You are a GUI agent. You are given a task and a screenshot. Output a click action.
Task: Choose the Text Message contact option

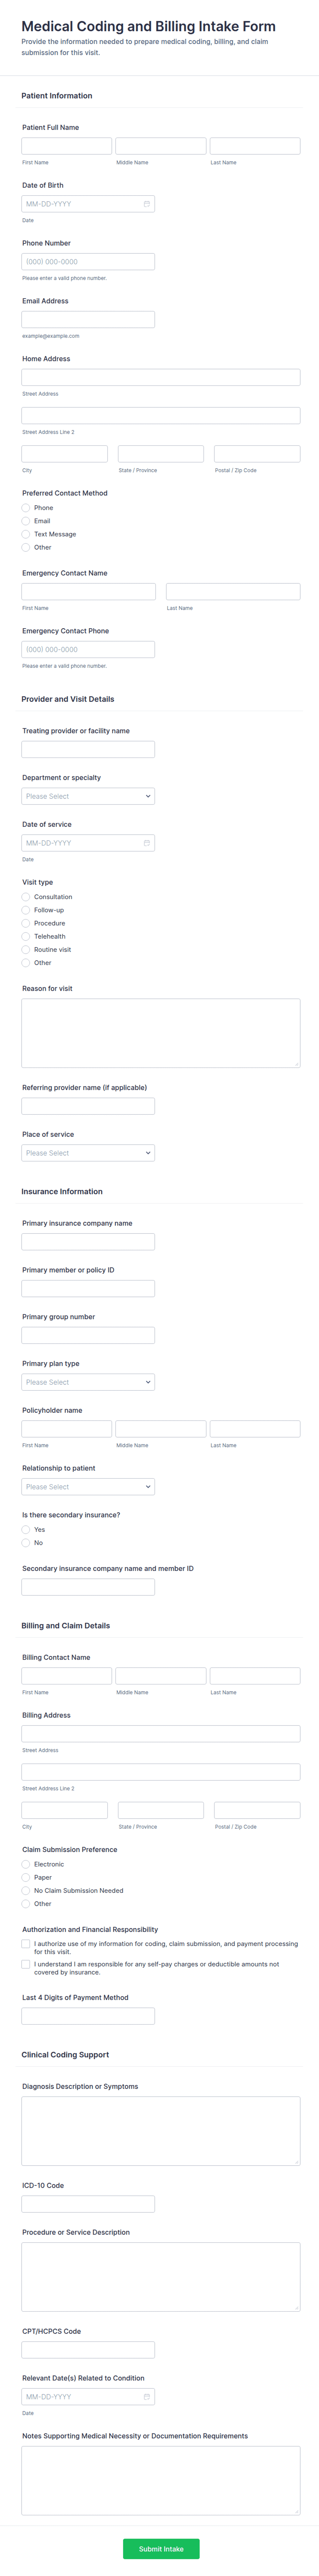(x=26, y=534)
